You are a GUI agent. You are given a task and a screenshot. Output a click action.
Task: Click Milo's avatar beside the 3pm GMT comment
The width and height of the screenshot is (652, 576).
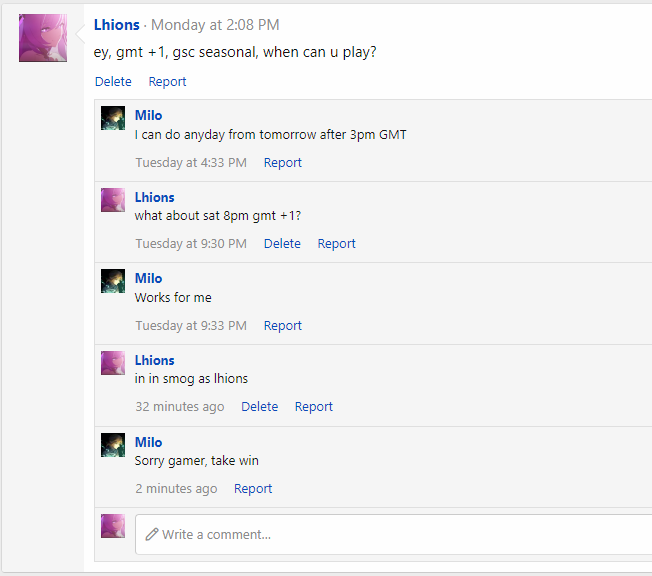click(x=113, y=118)
